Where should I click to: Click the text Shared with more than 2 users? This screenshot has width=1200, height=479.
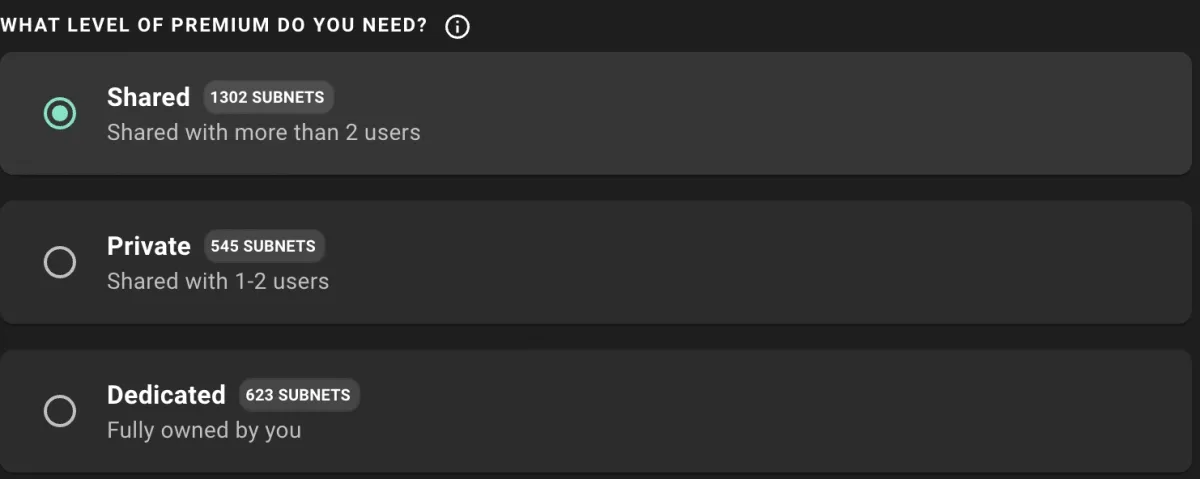coord(264,132)
